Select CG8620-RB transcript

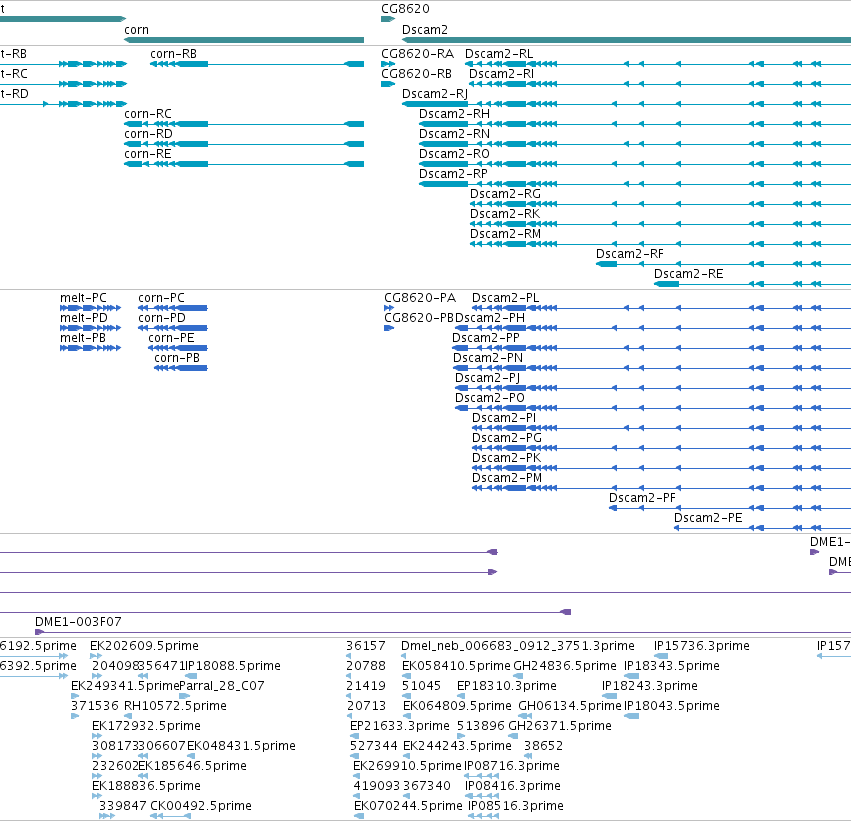tap(417, 74)
